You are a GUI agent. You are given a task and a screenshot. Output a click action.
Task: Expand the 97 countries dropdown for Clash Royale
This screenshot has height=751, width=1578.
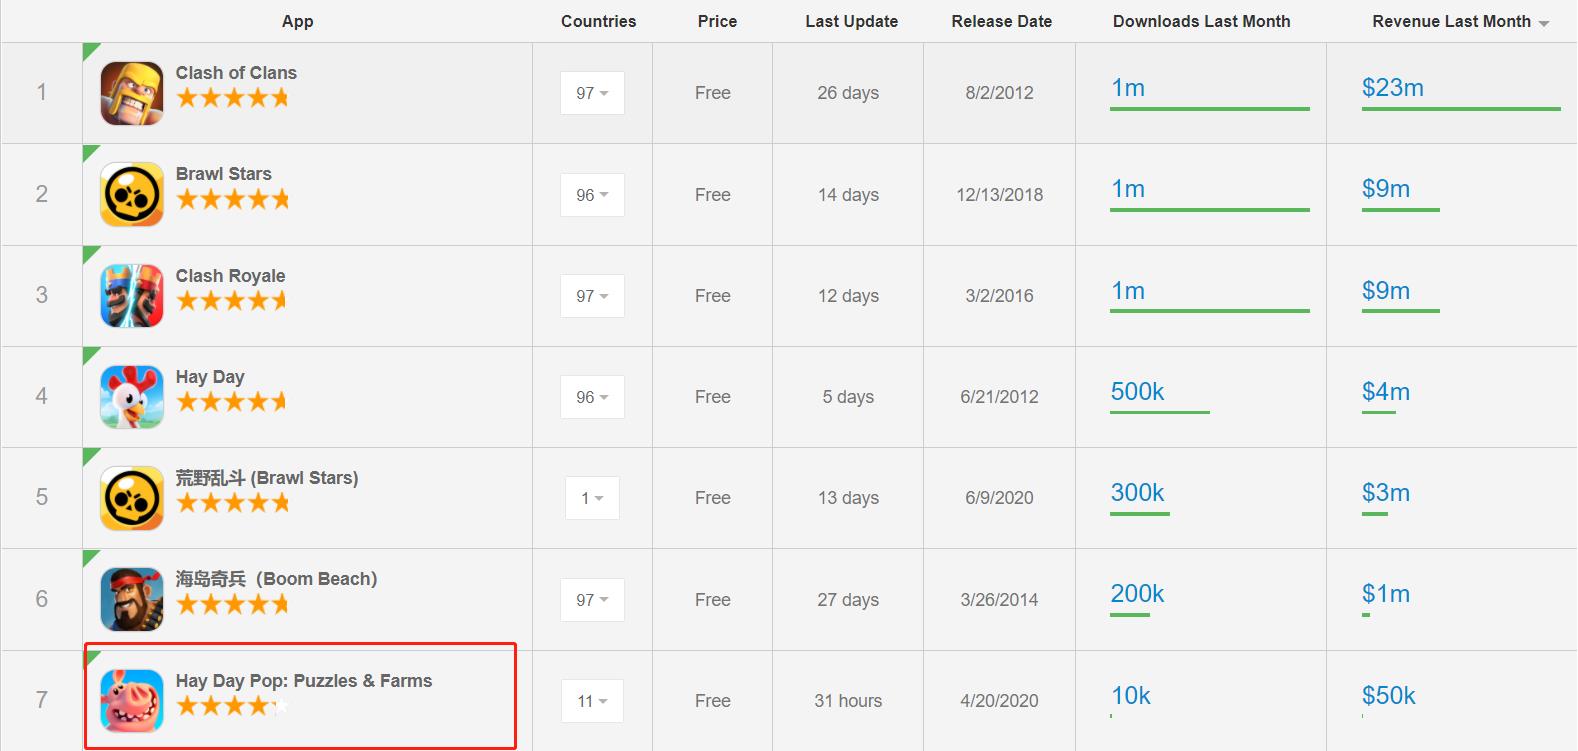[x=592, y=296]
